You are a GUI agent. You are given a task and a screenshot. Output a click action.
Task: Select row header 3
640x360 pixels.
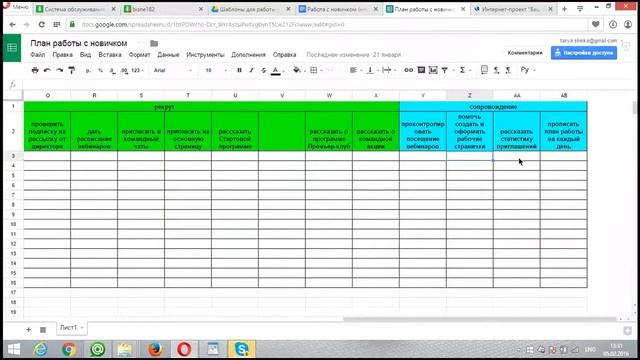[13, 156]
